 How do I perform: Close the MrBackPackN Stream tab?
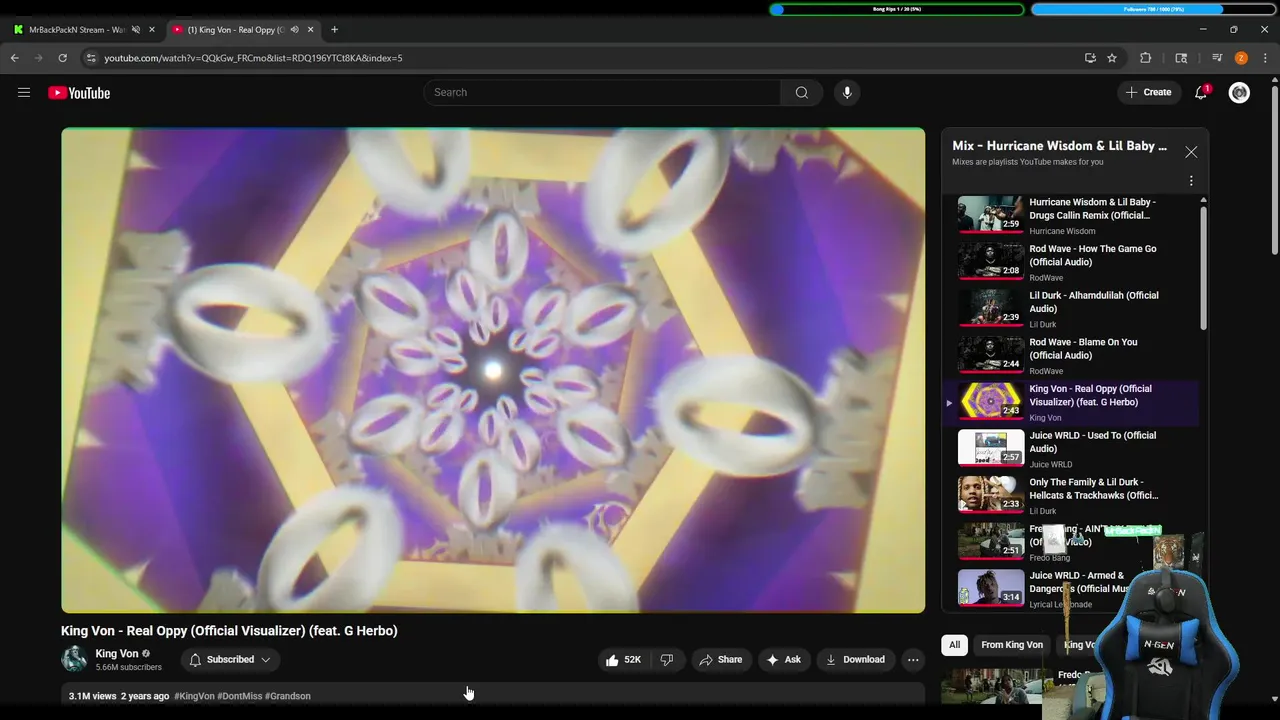152,30
